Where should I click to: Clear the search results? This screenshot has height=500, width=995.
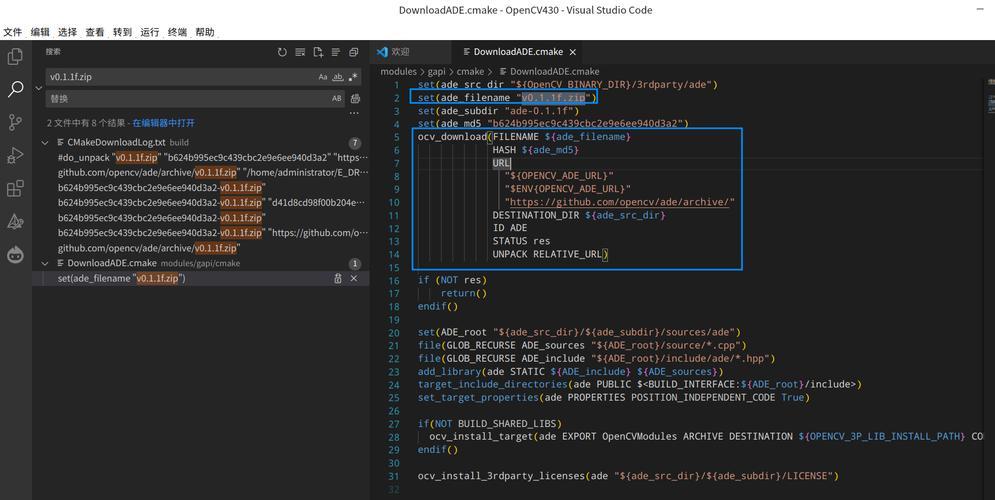300,52
